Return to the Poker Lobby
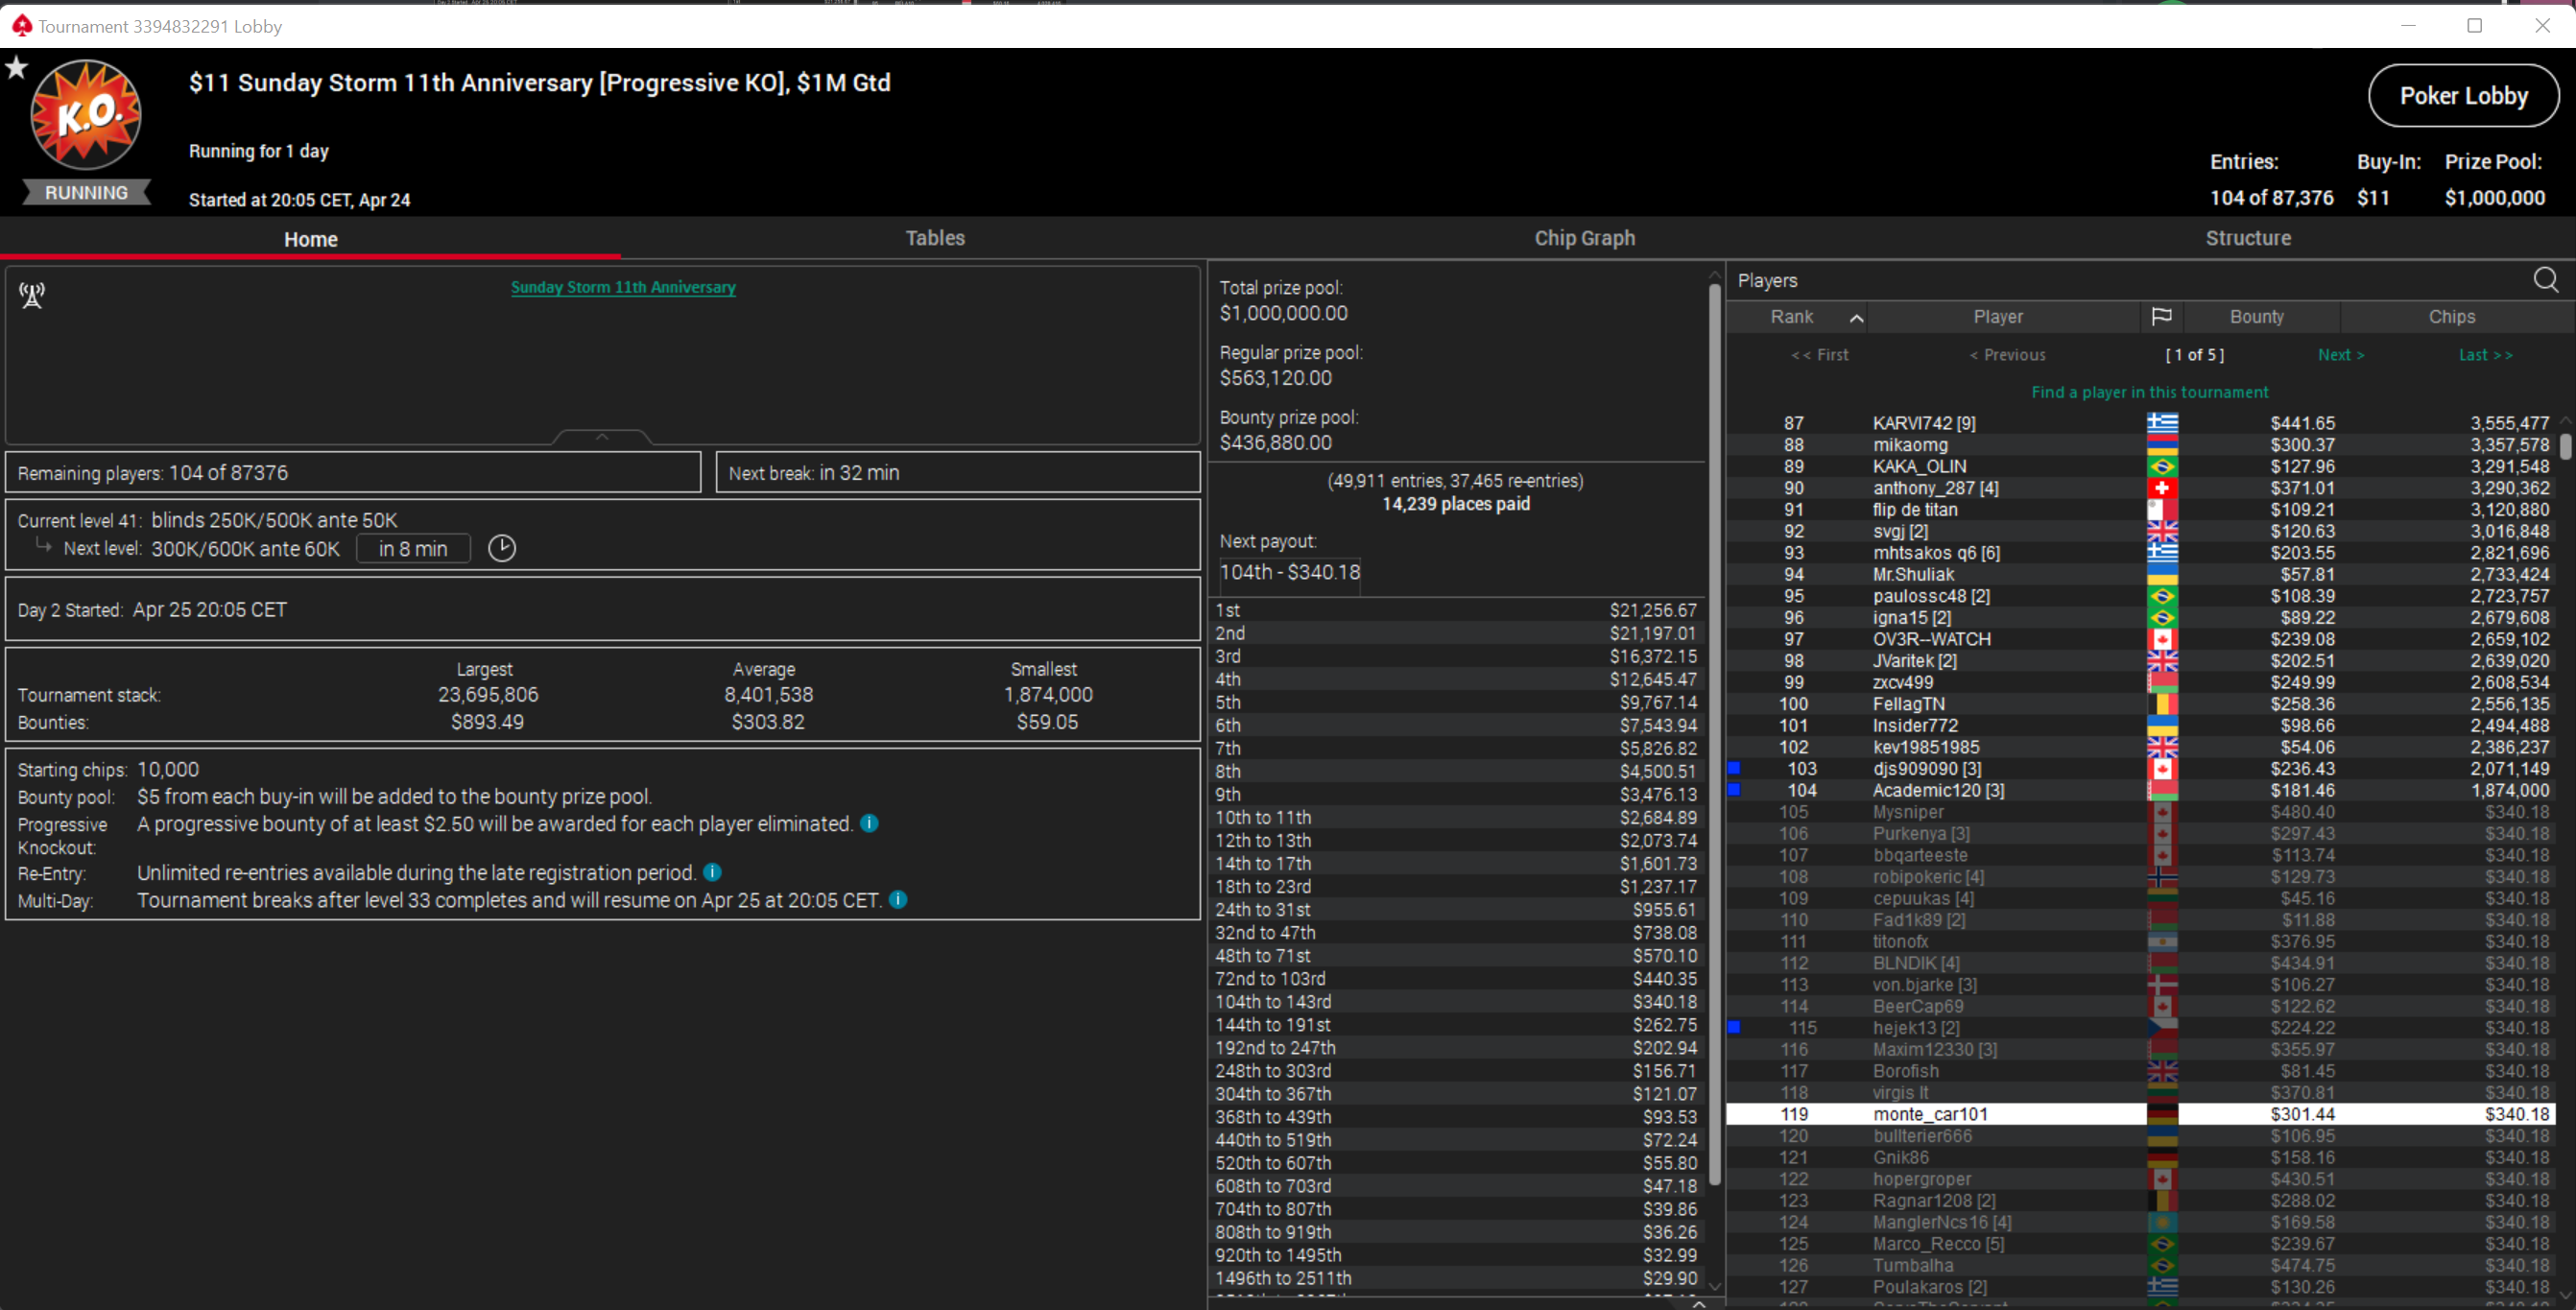This screenshot has height=1310, width=2576. tap(2463, 96)
